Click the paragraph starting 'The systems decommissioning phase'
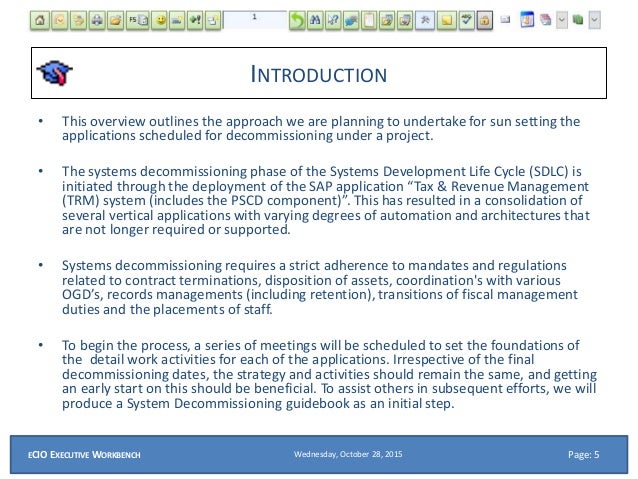 [x=326, y=200]
